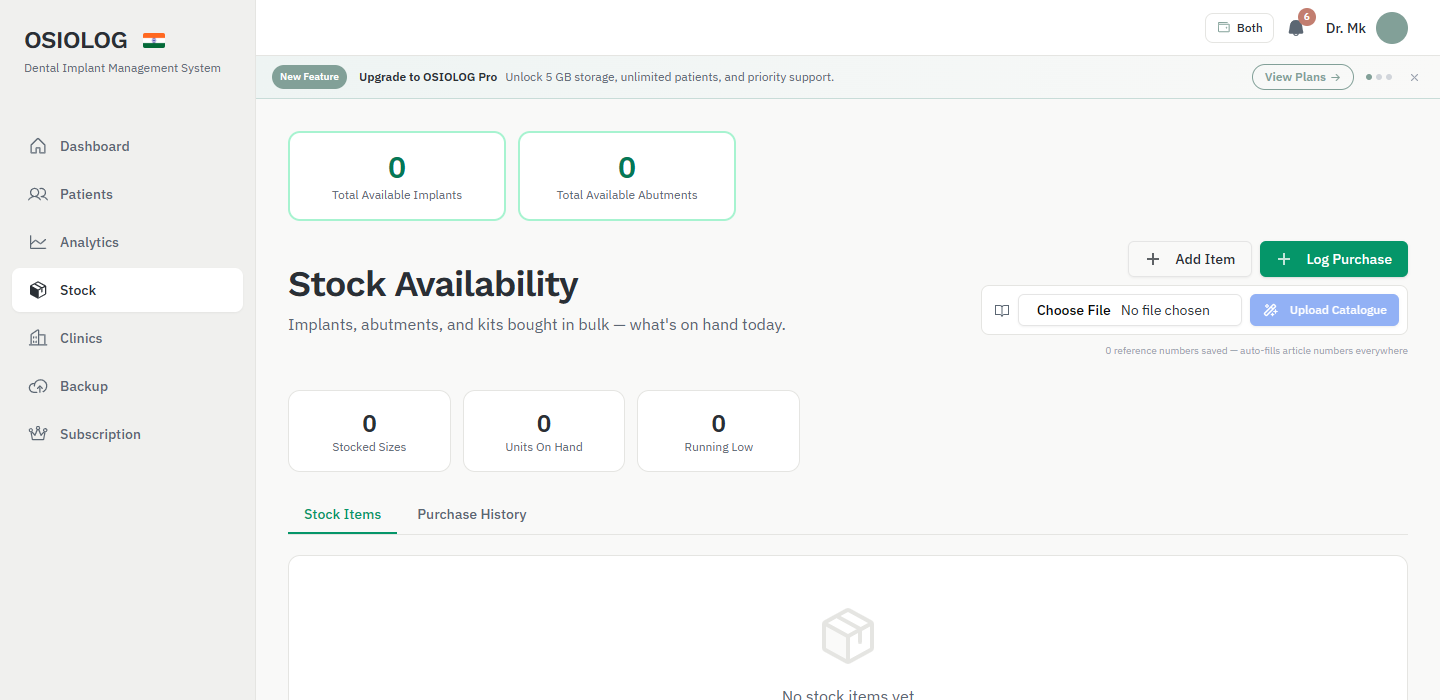The width and height of the screenshot is (1440, 700).
Task: Click the catalogue book icon
Action: click(x=1002, y=310)
